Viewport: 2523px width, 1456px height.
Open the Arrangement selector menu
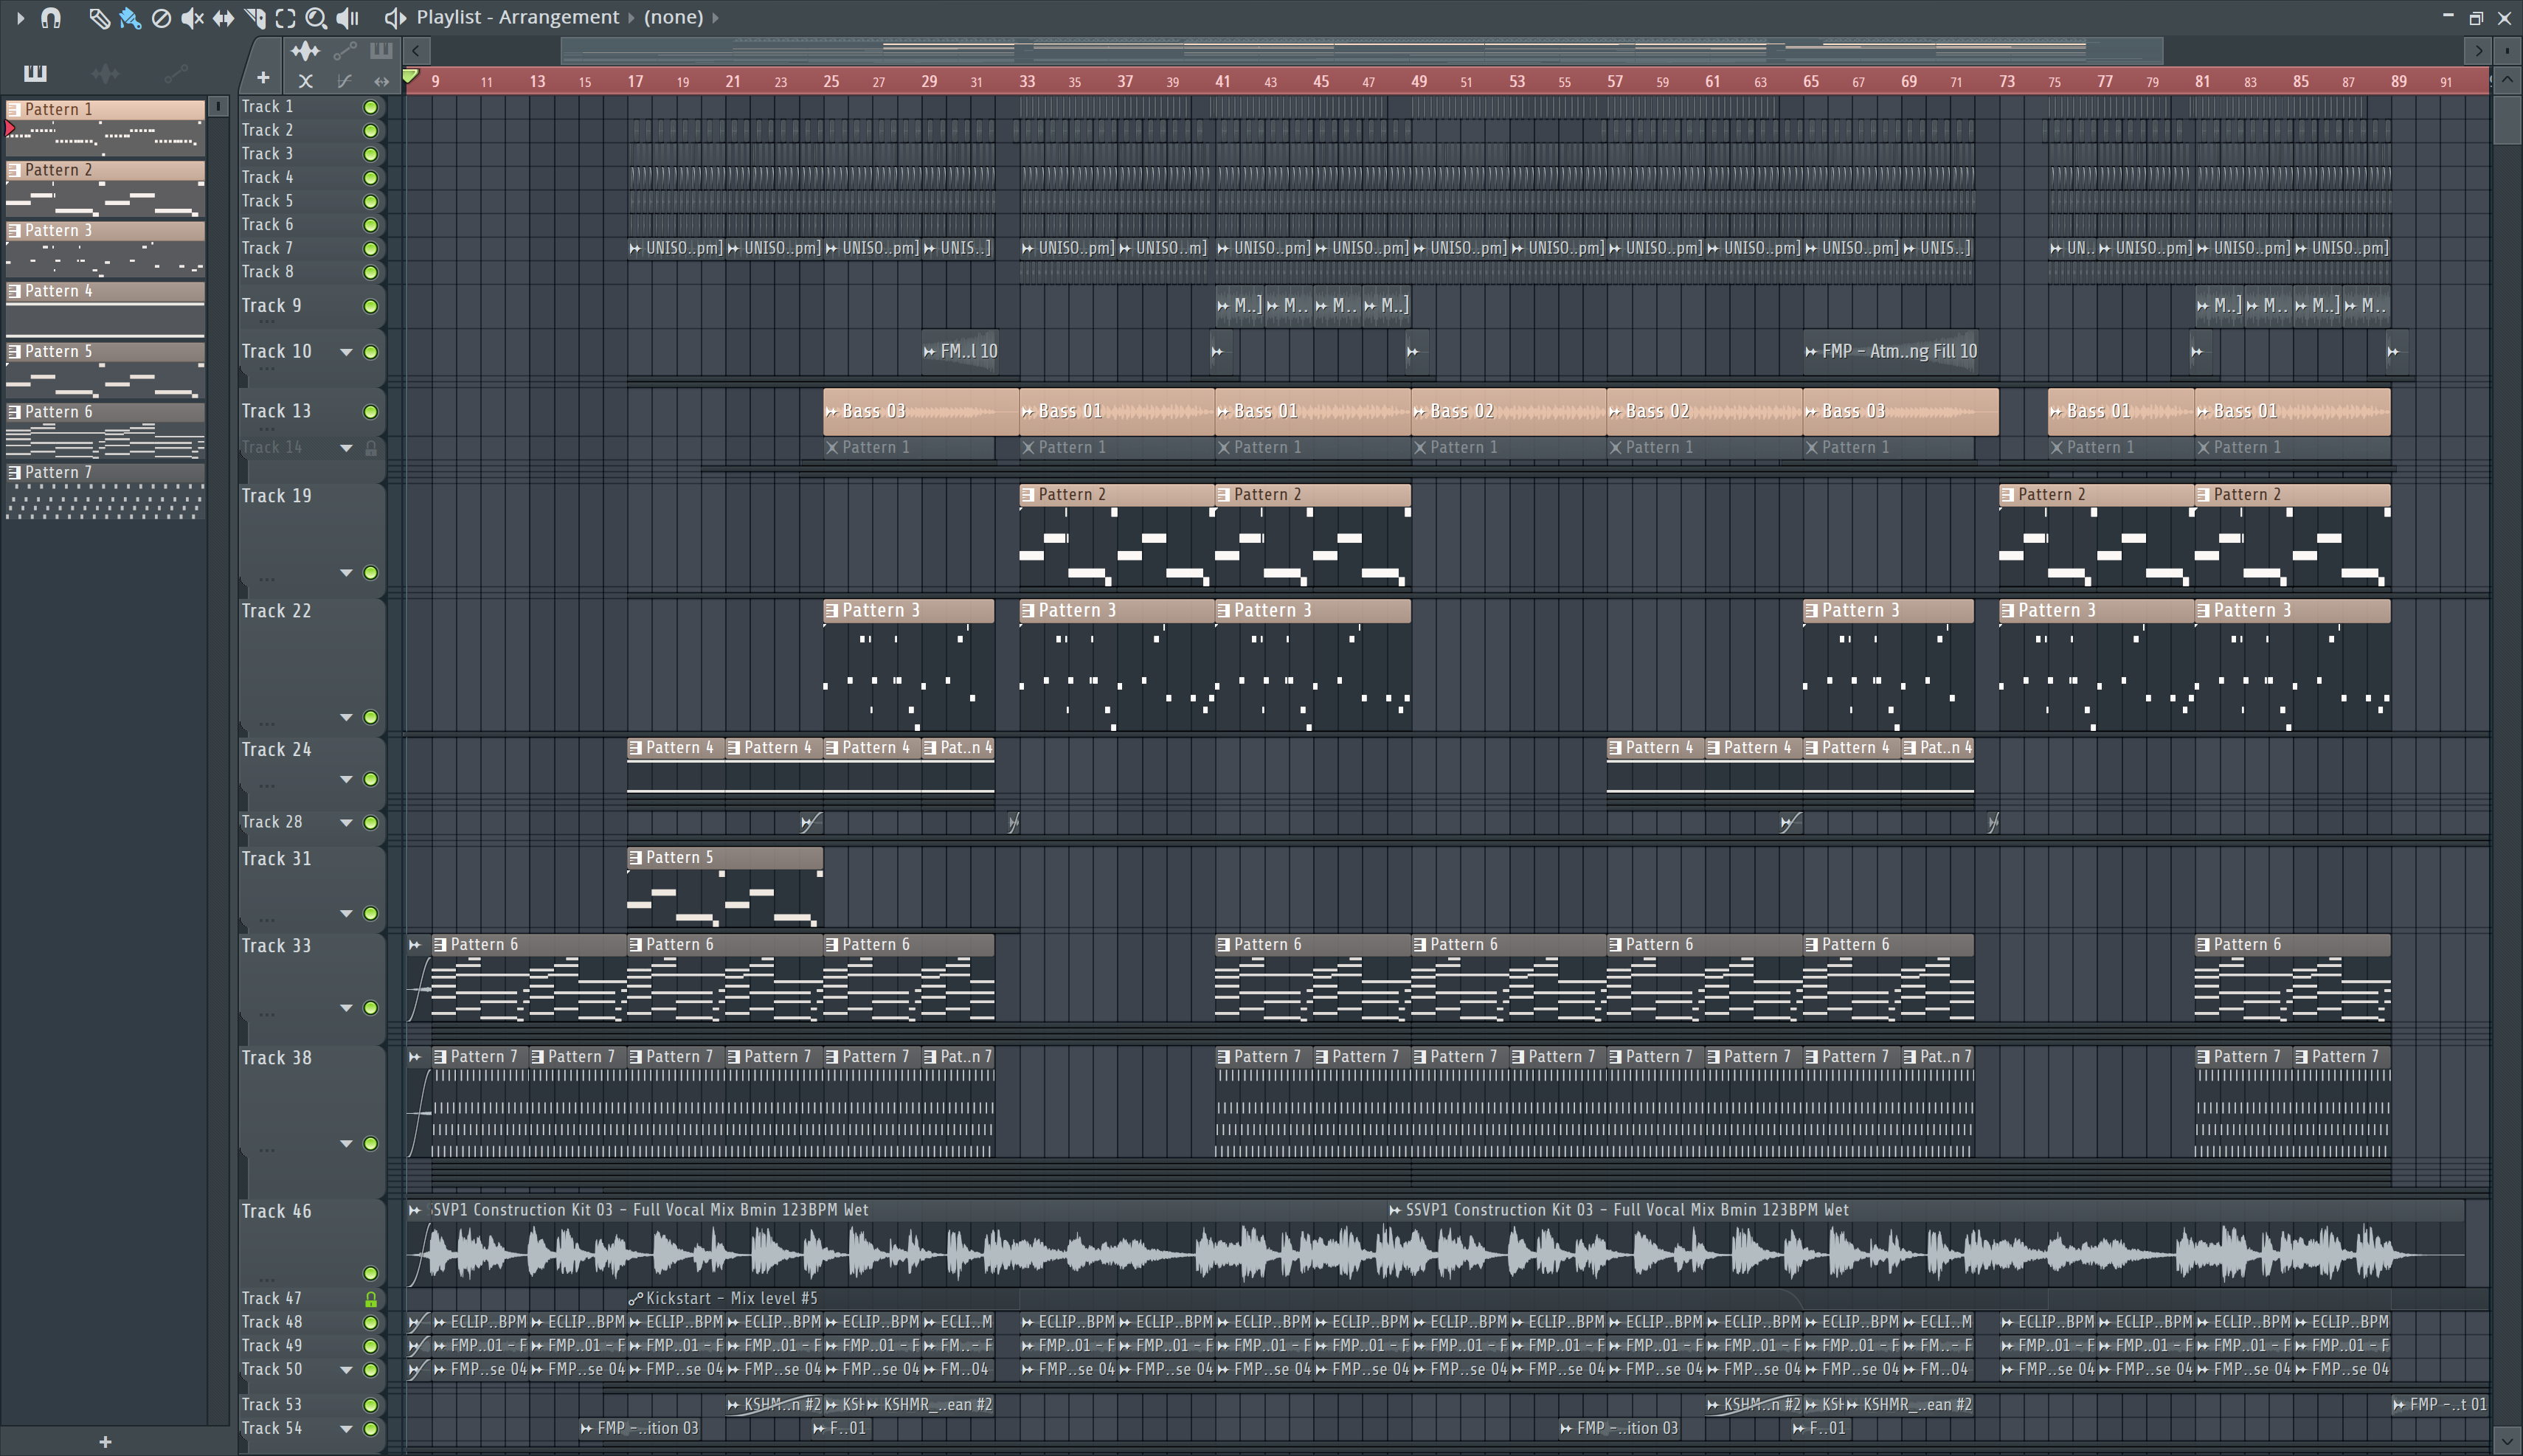tap(559, 17)
